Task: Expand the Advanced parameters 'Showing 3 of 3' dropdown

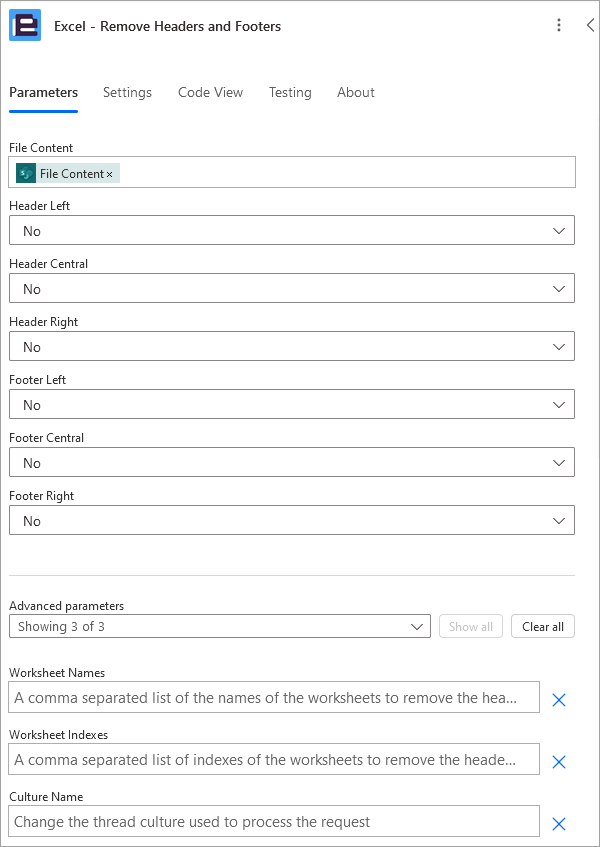Action: coord(220,626)
